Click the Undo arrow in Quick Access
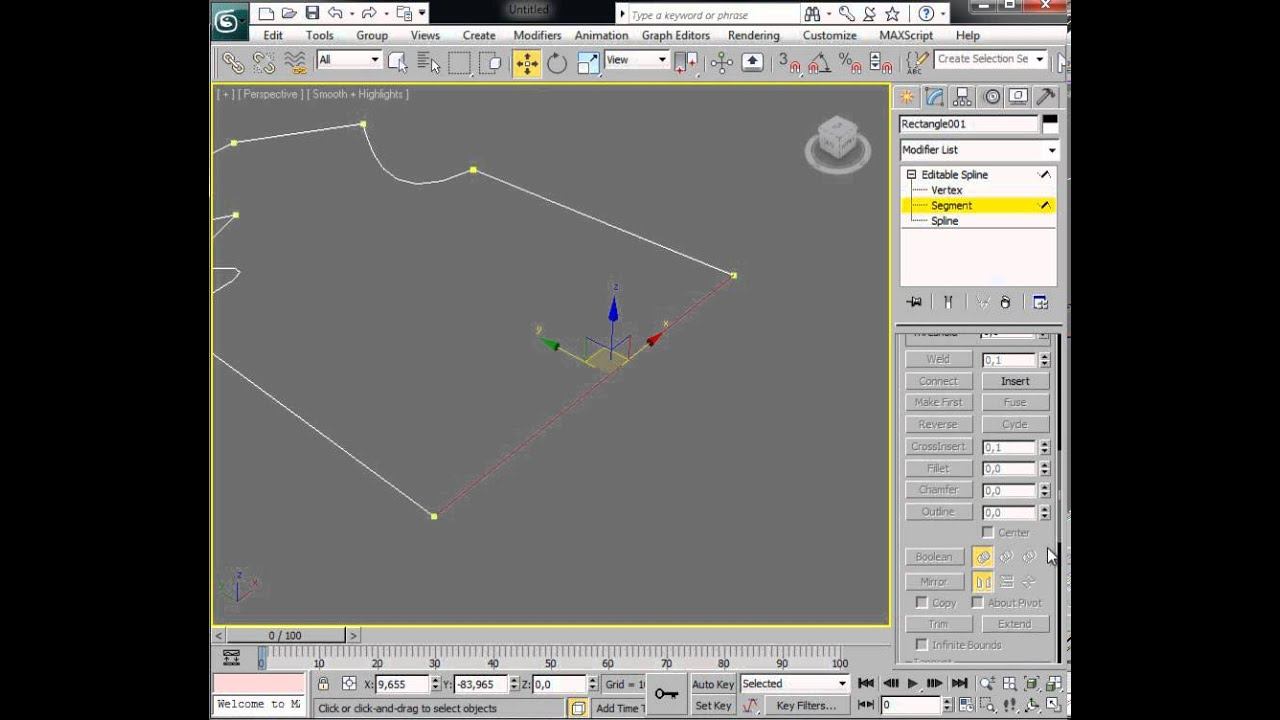The width and height of the screenshot is (1280, 720). [x=335, y=13]
